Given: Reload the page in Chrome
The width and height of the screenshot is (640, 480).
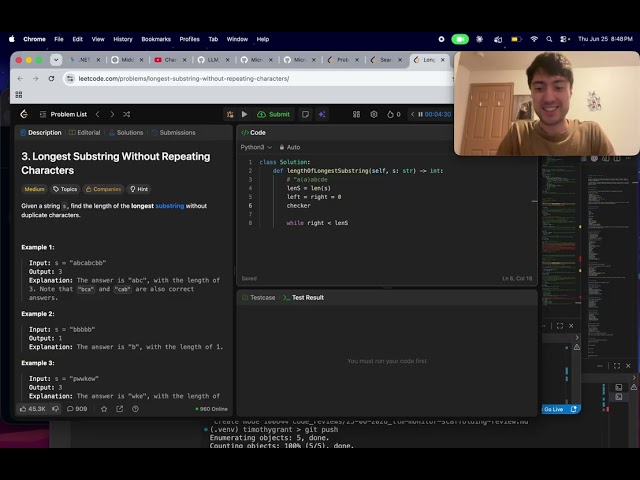Looking at the screenshot, I should tap(51, 78).
